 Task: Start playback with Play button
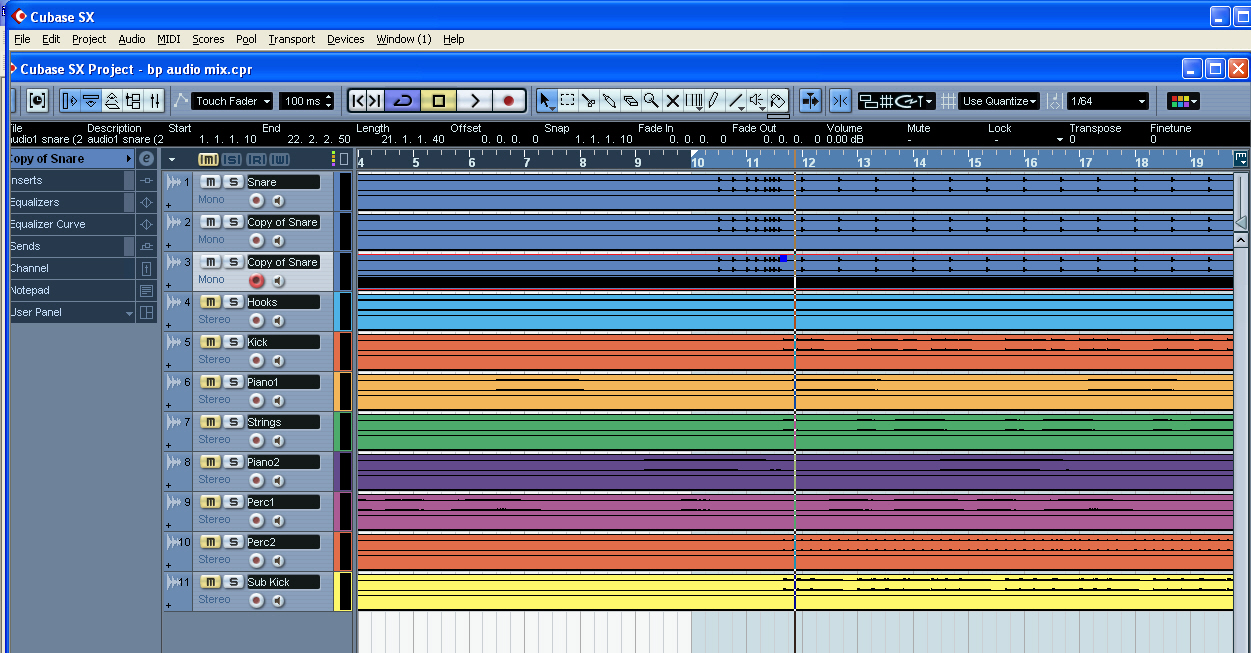[x=475, y=101]
